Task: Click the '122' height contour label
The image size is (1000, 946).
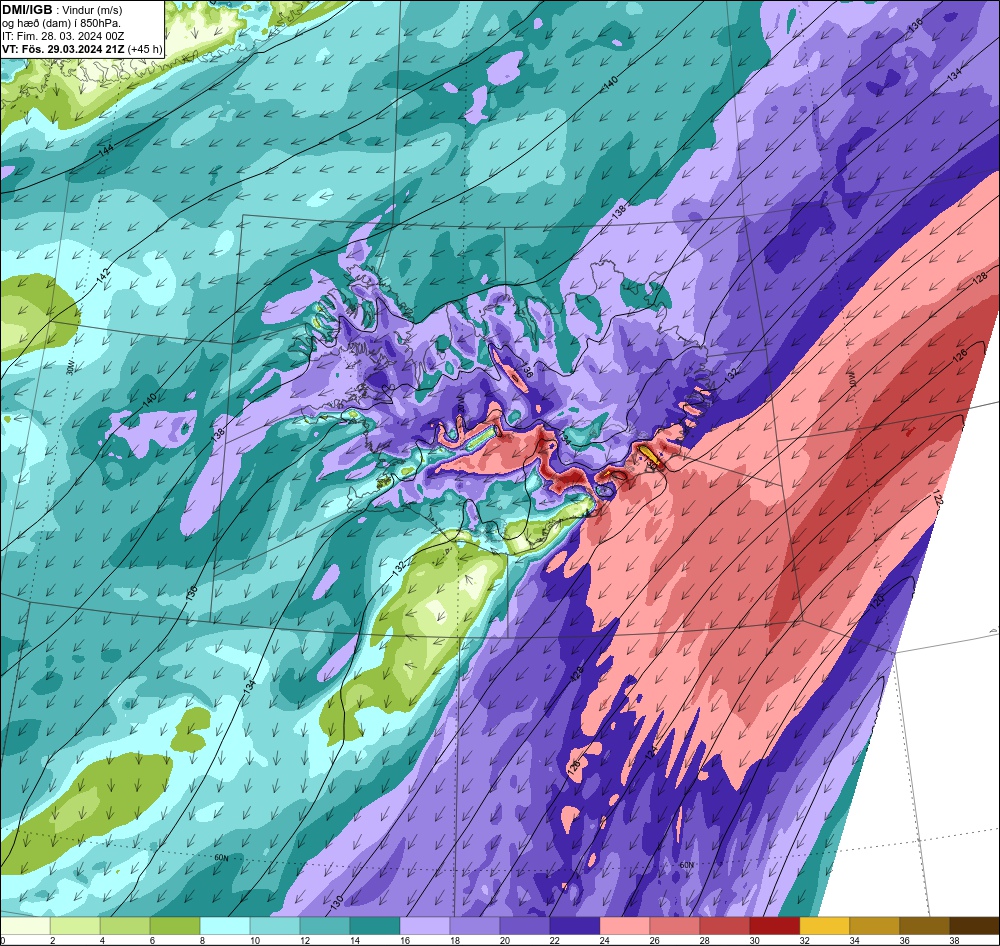Action: [x=936, y=496]
